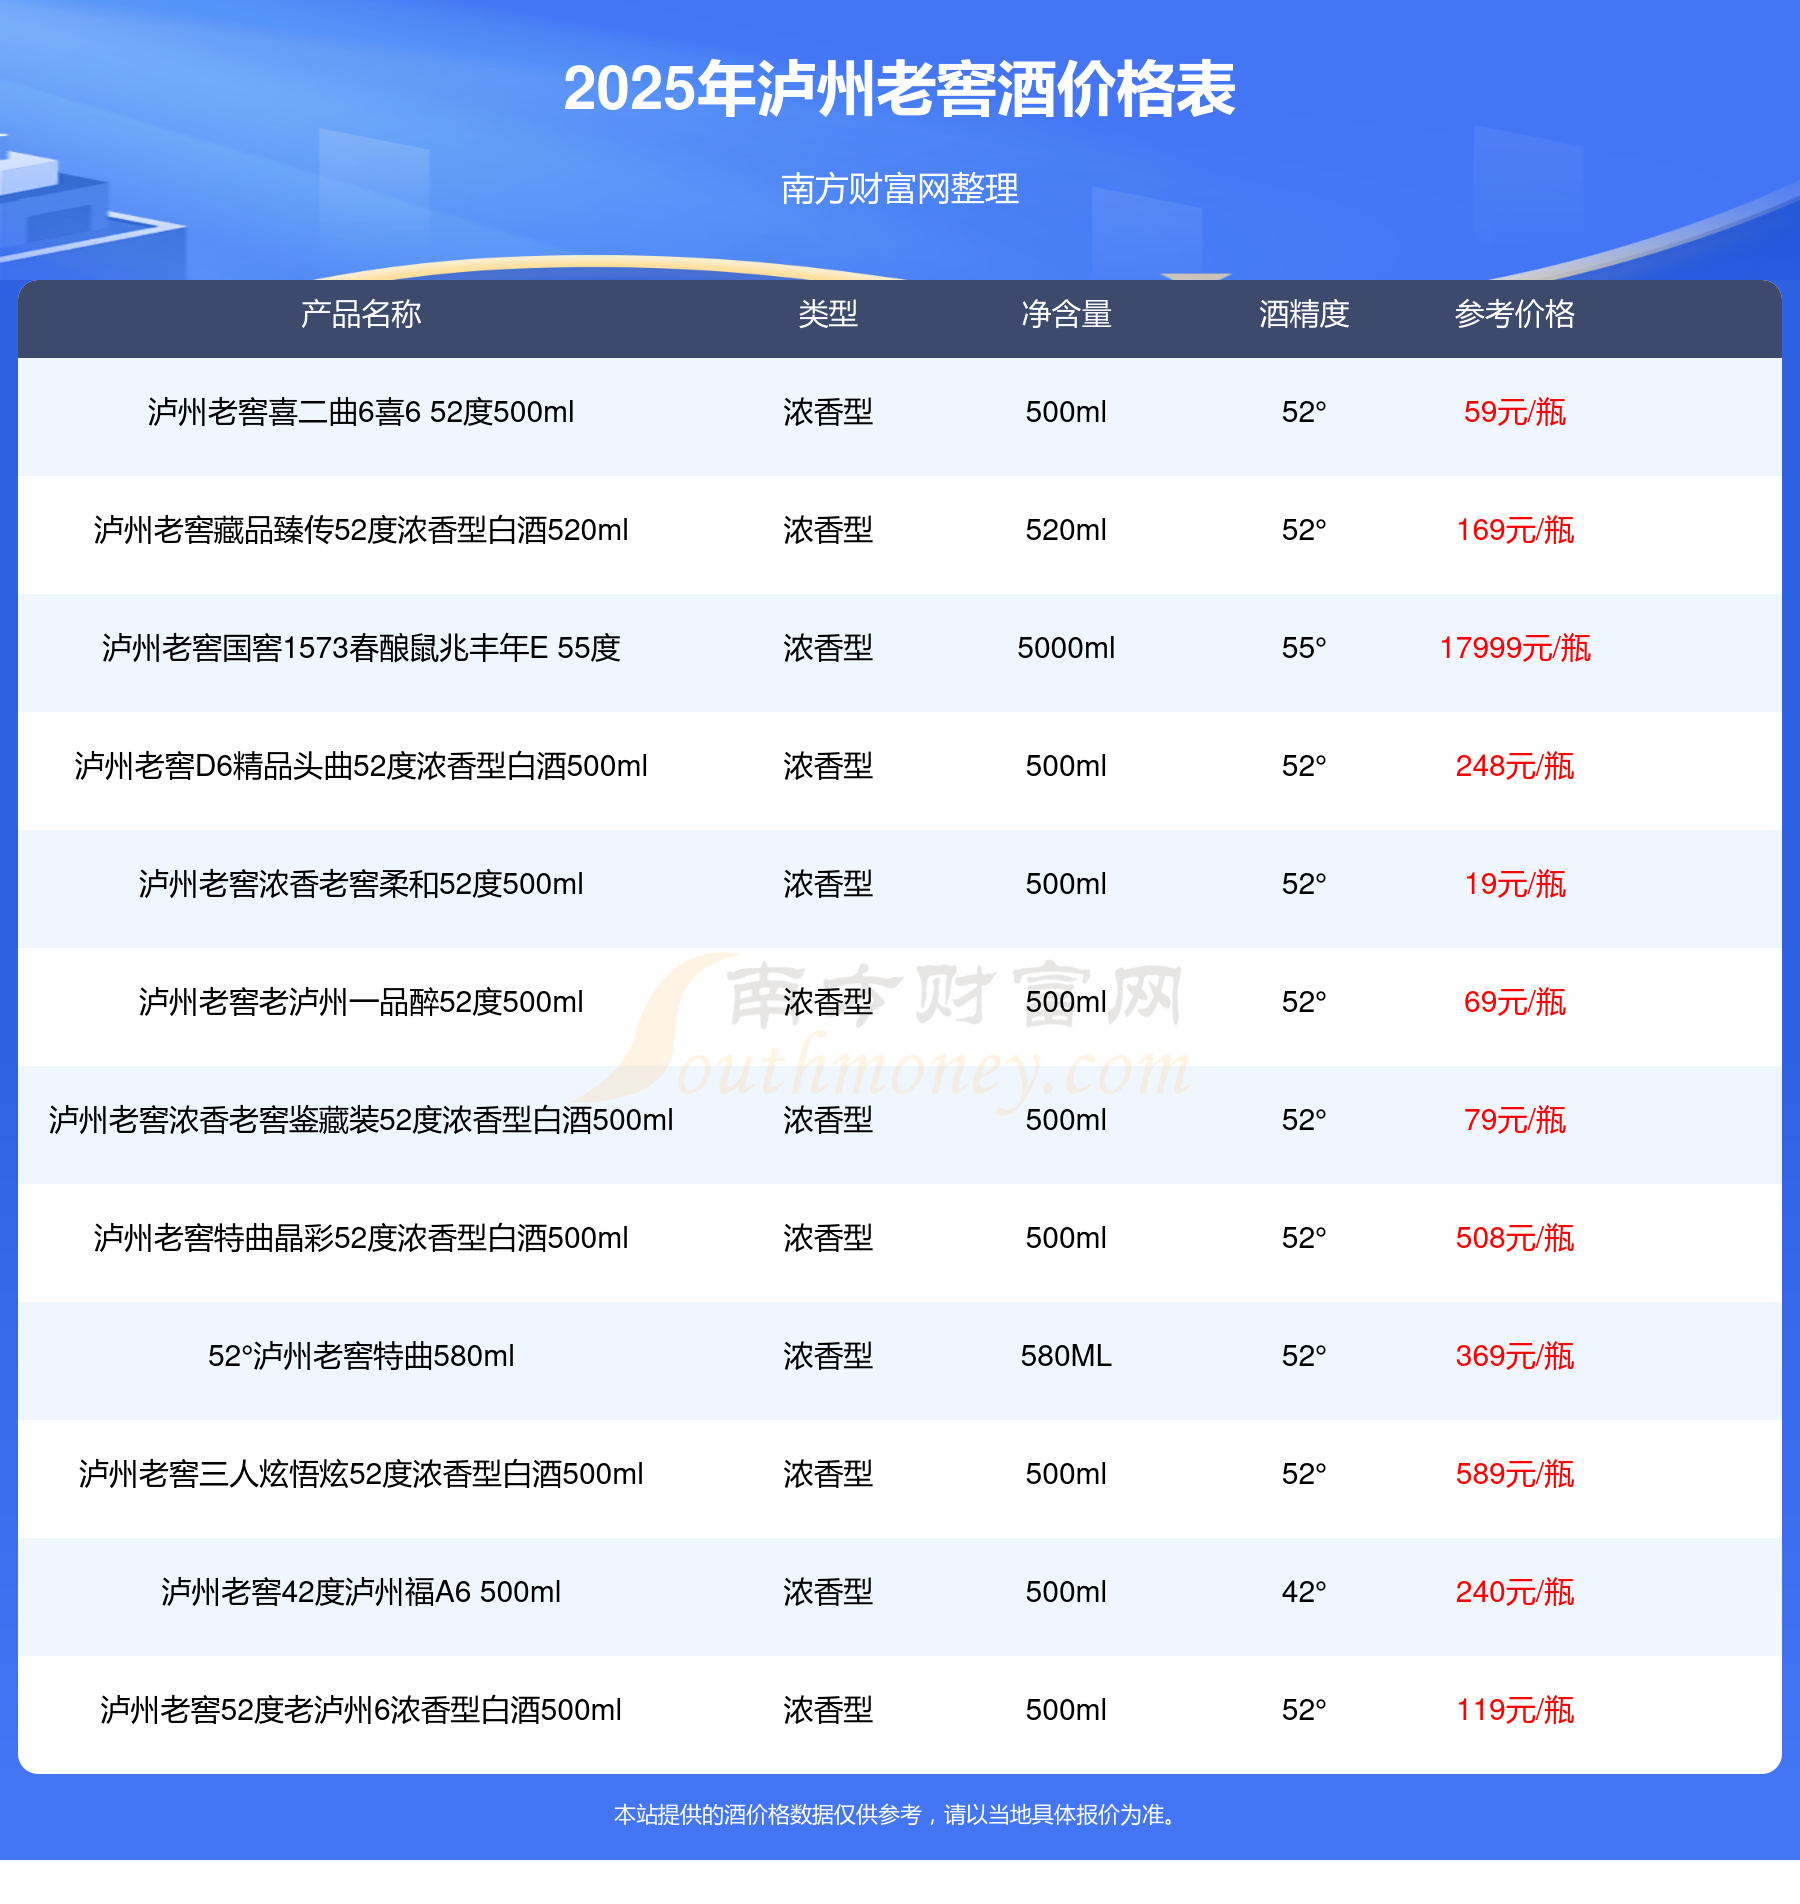Select product 泸州老窖浓香老窖柔和52度500ml

click(x=361, y=884)
